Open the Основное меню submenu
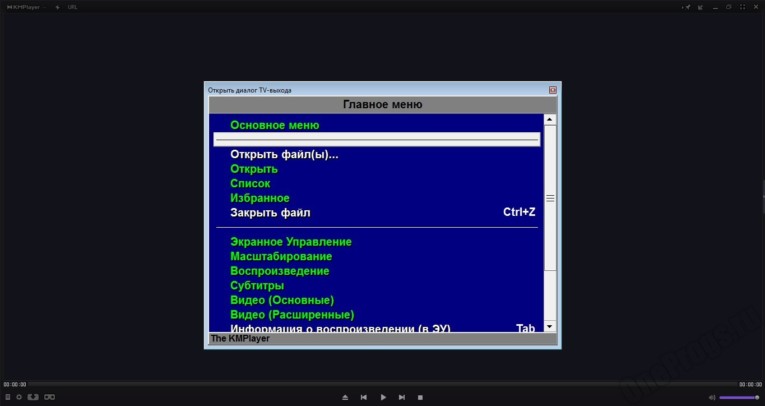This screenshot has width=765, height=406. (x=275, y=125)
